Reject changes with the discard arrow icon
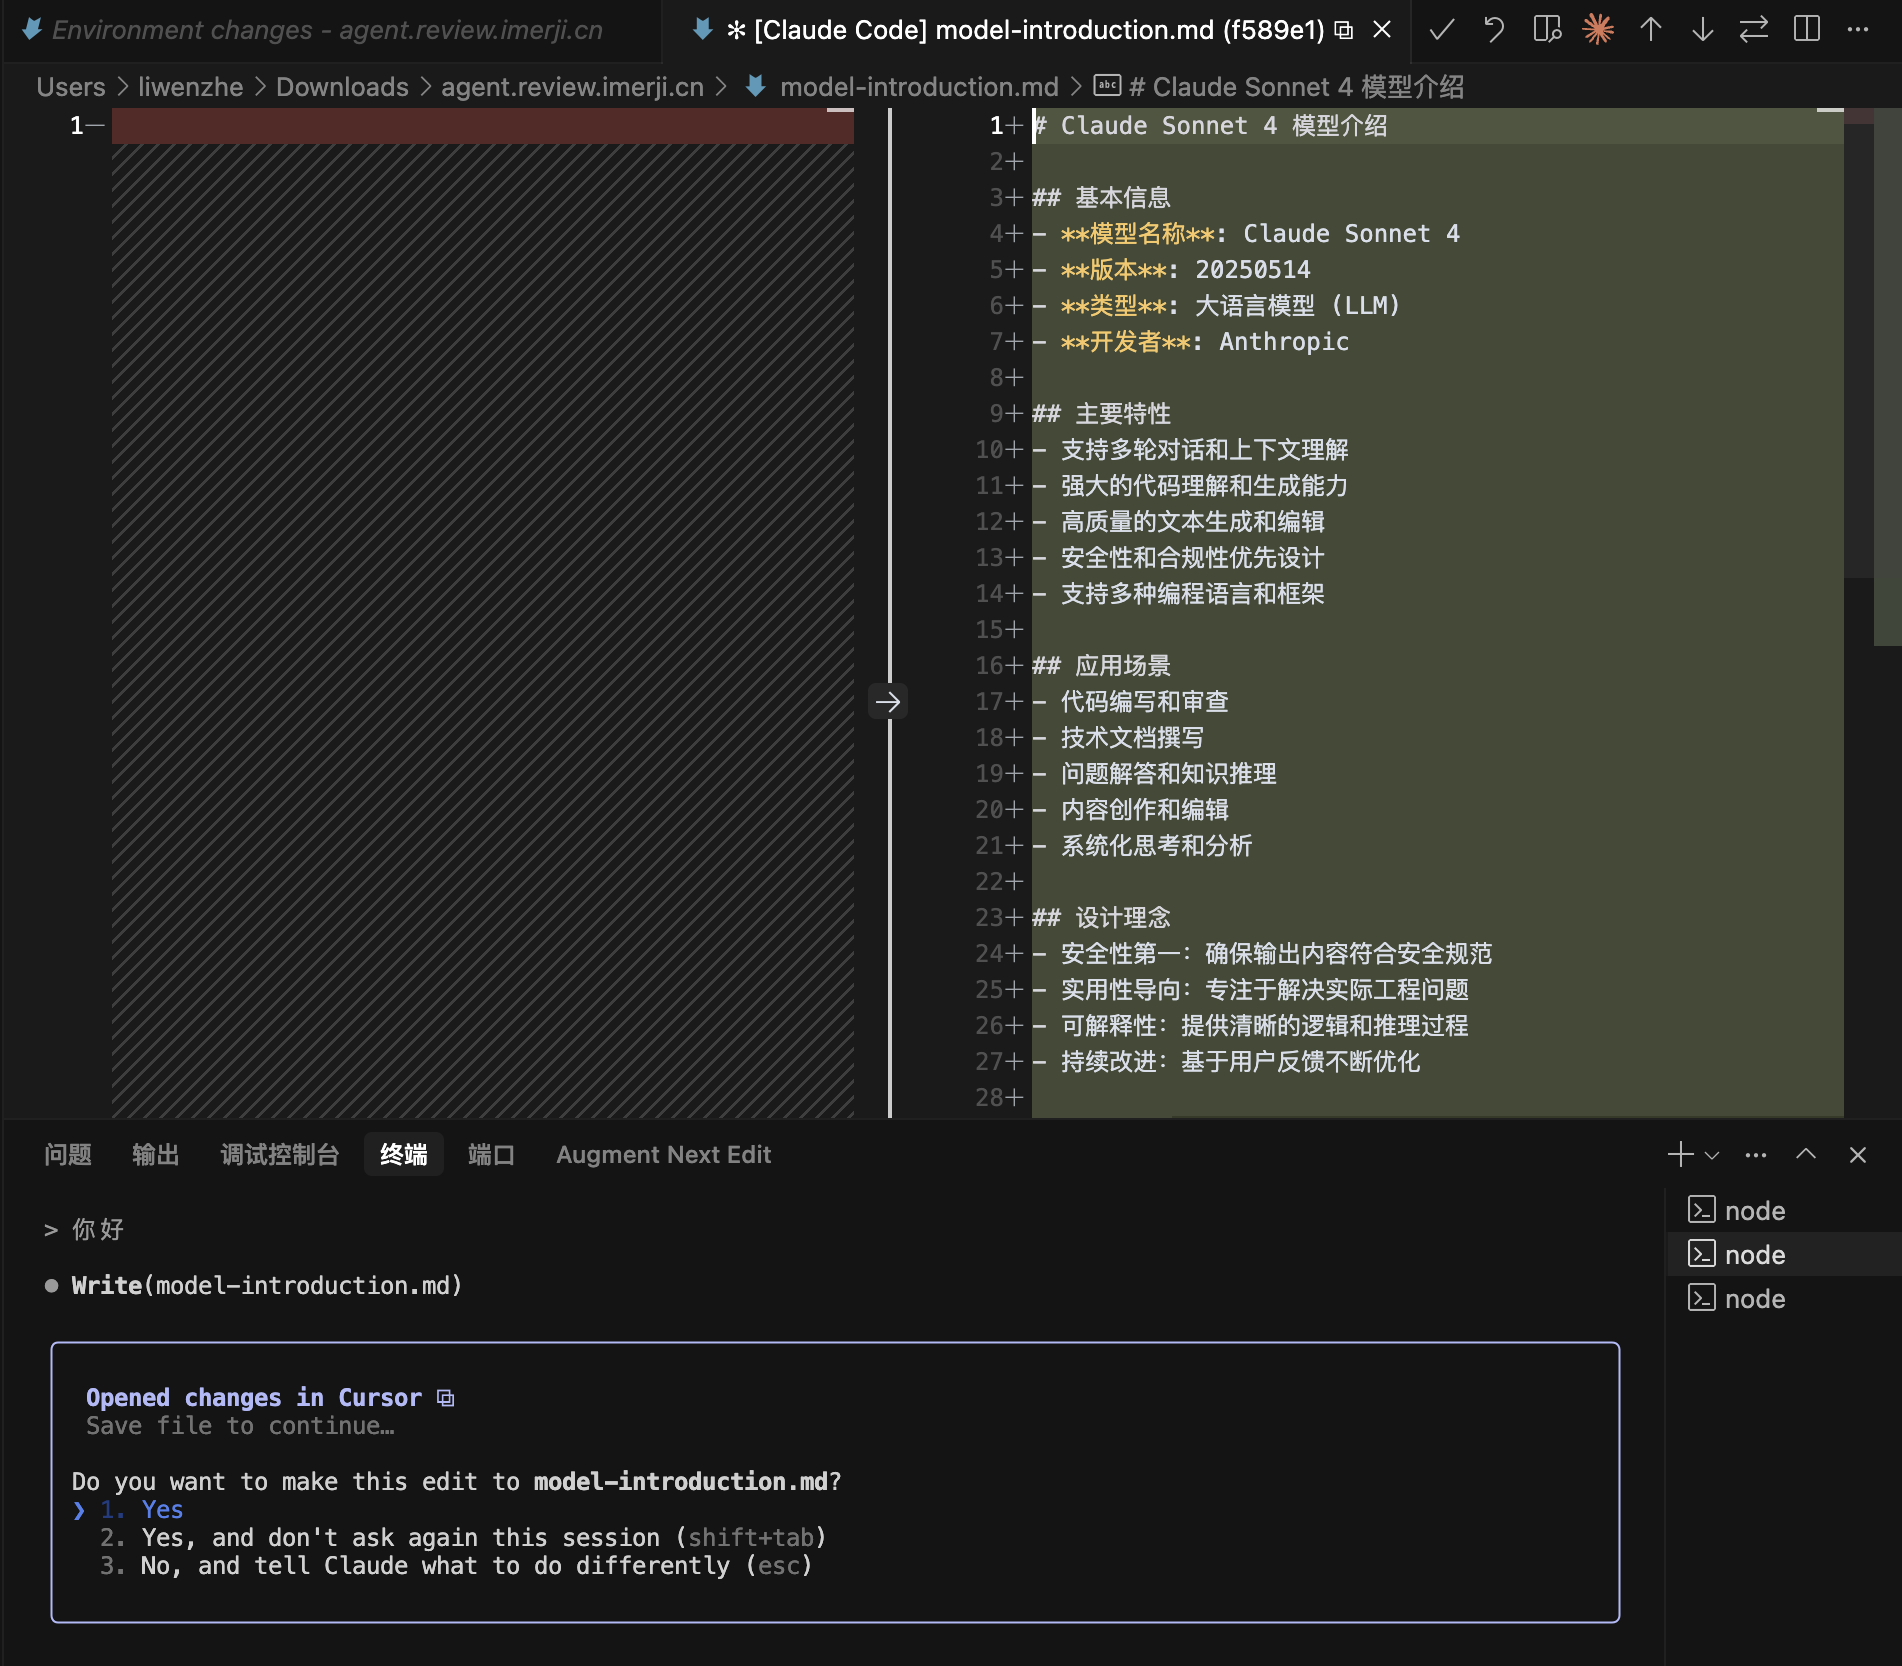The image size is (1902, 1666). [1494, 30]
